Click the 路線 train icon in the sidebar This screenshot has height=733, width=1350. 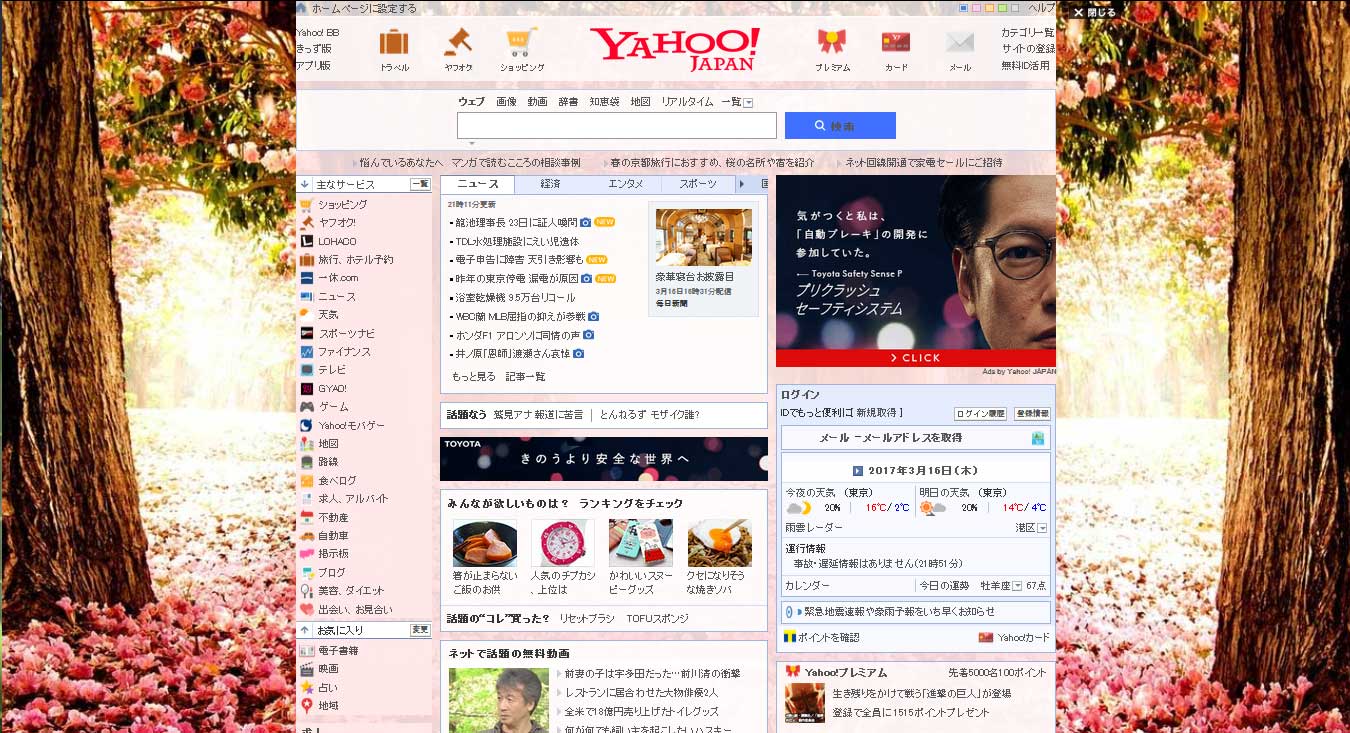(x=307, y=462)
